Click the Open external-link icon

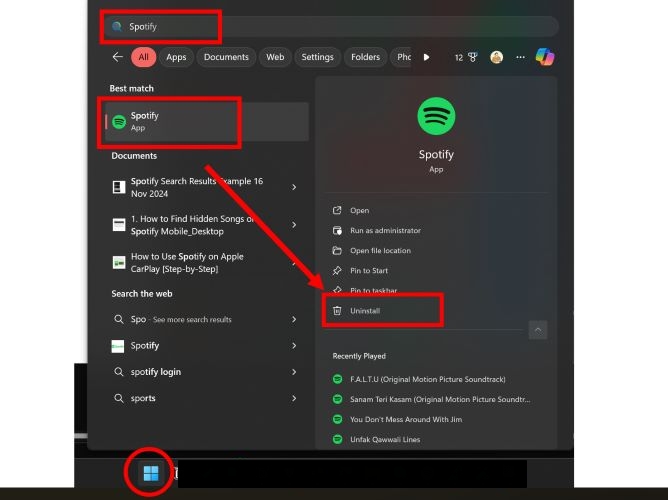tap(337, 210)
